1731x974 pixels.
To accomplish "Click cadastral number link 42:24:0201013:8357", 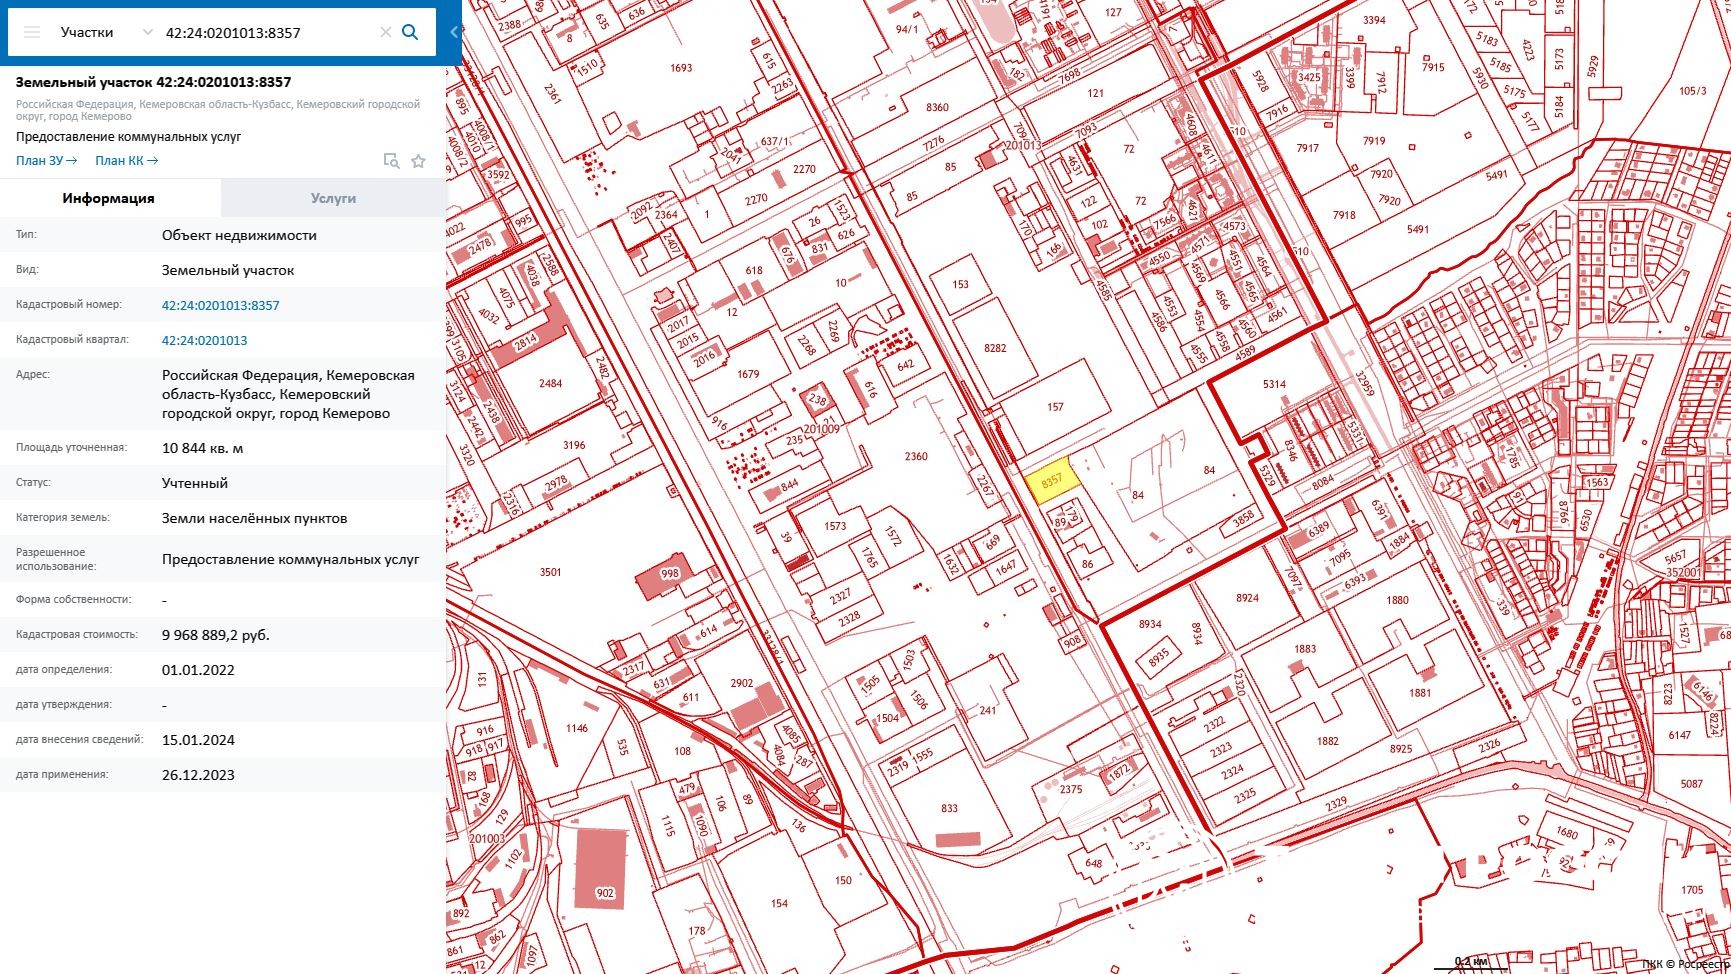I will [220, 305].
